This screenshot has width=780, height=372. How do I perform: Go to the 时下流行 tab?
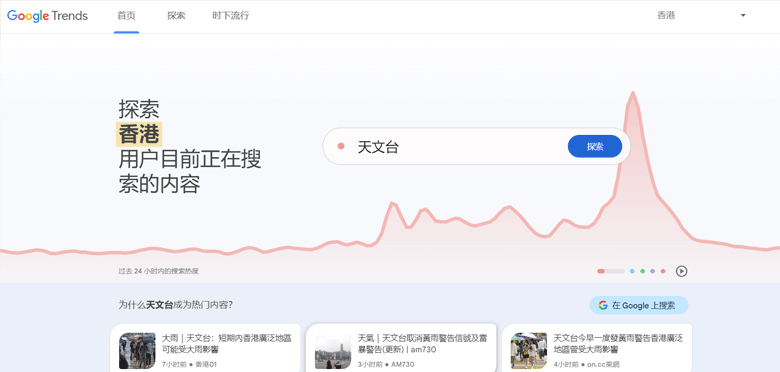click(230, 15)
